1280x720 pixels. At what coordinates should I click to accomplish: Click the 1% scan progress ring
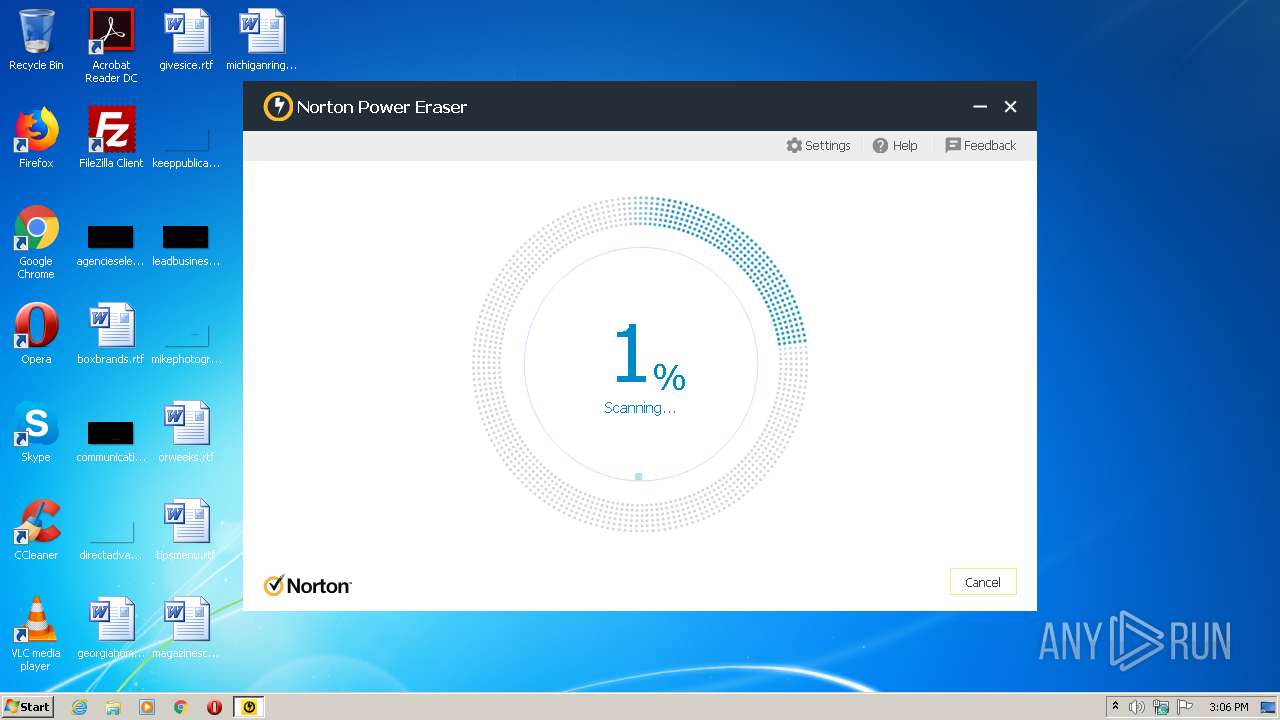pos(640,365)
